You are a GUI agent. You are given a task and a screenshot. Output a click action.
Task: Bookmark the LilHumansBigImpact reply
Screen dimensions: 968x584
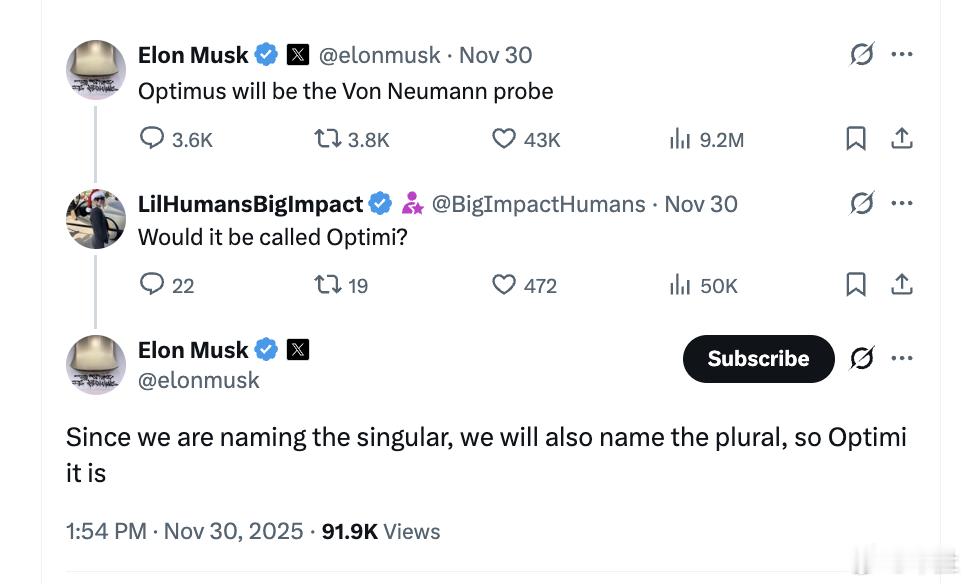(856, 285)
